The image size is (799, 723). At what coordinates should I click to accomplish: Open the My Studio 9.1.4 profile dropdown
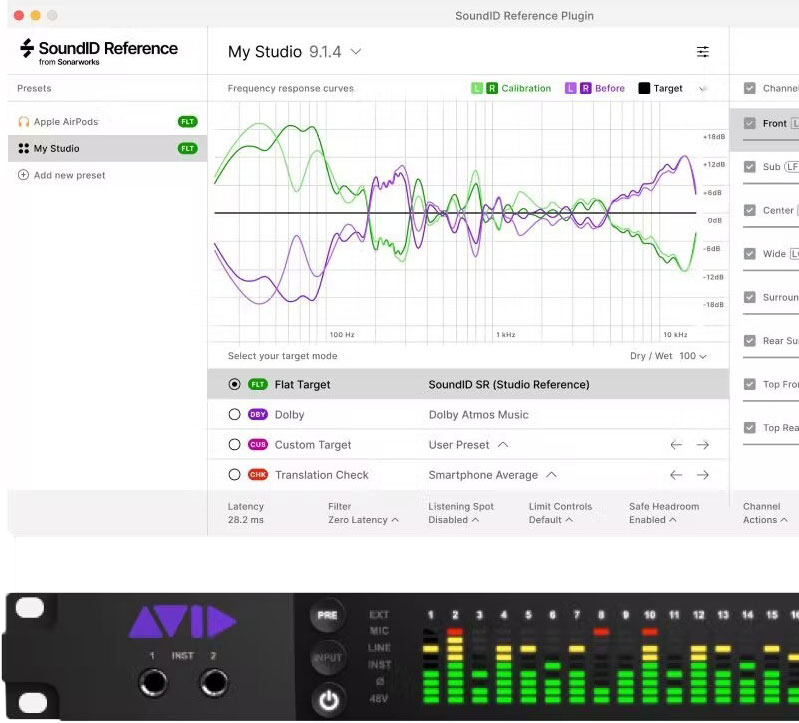point(295,51)
